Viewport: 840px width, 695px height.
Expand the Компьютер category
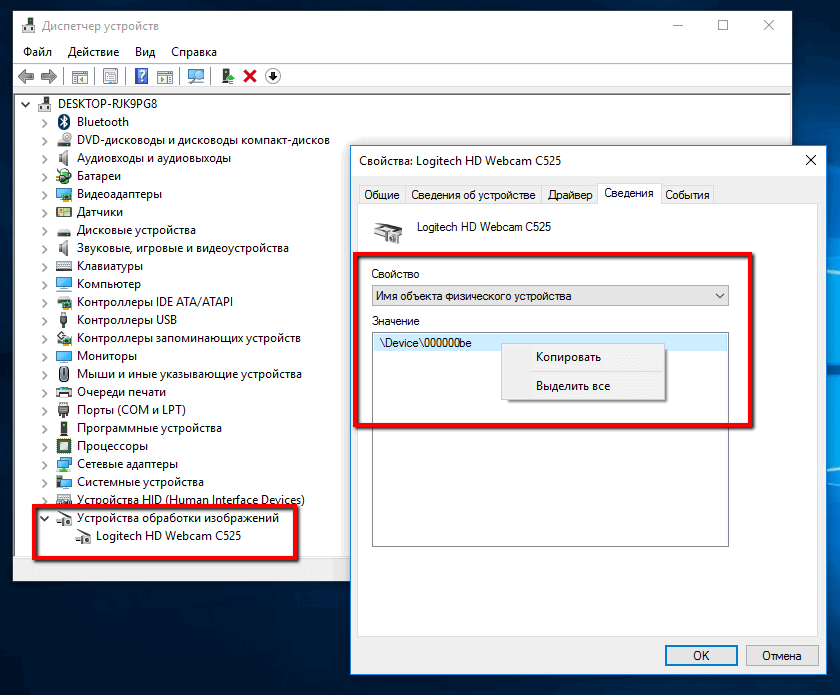(x=44, y=284)
